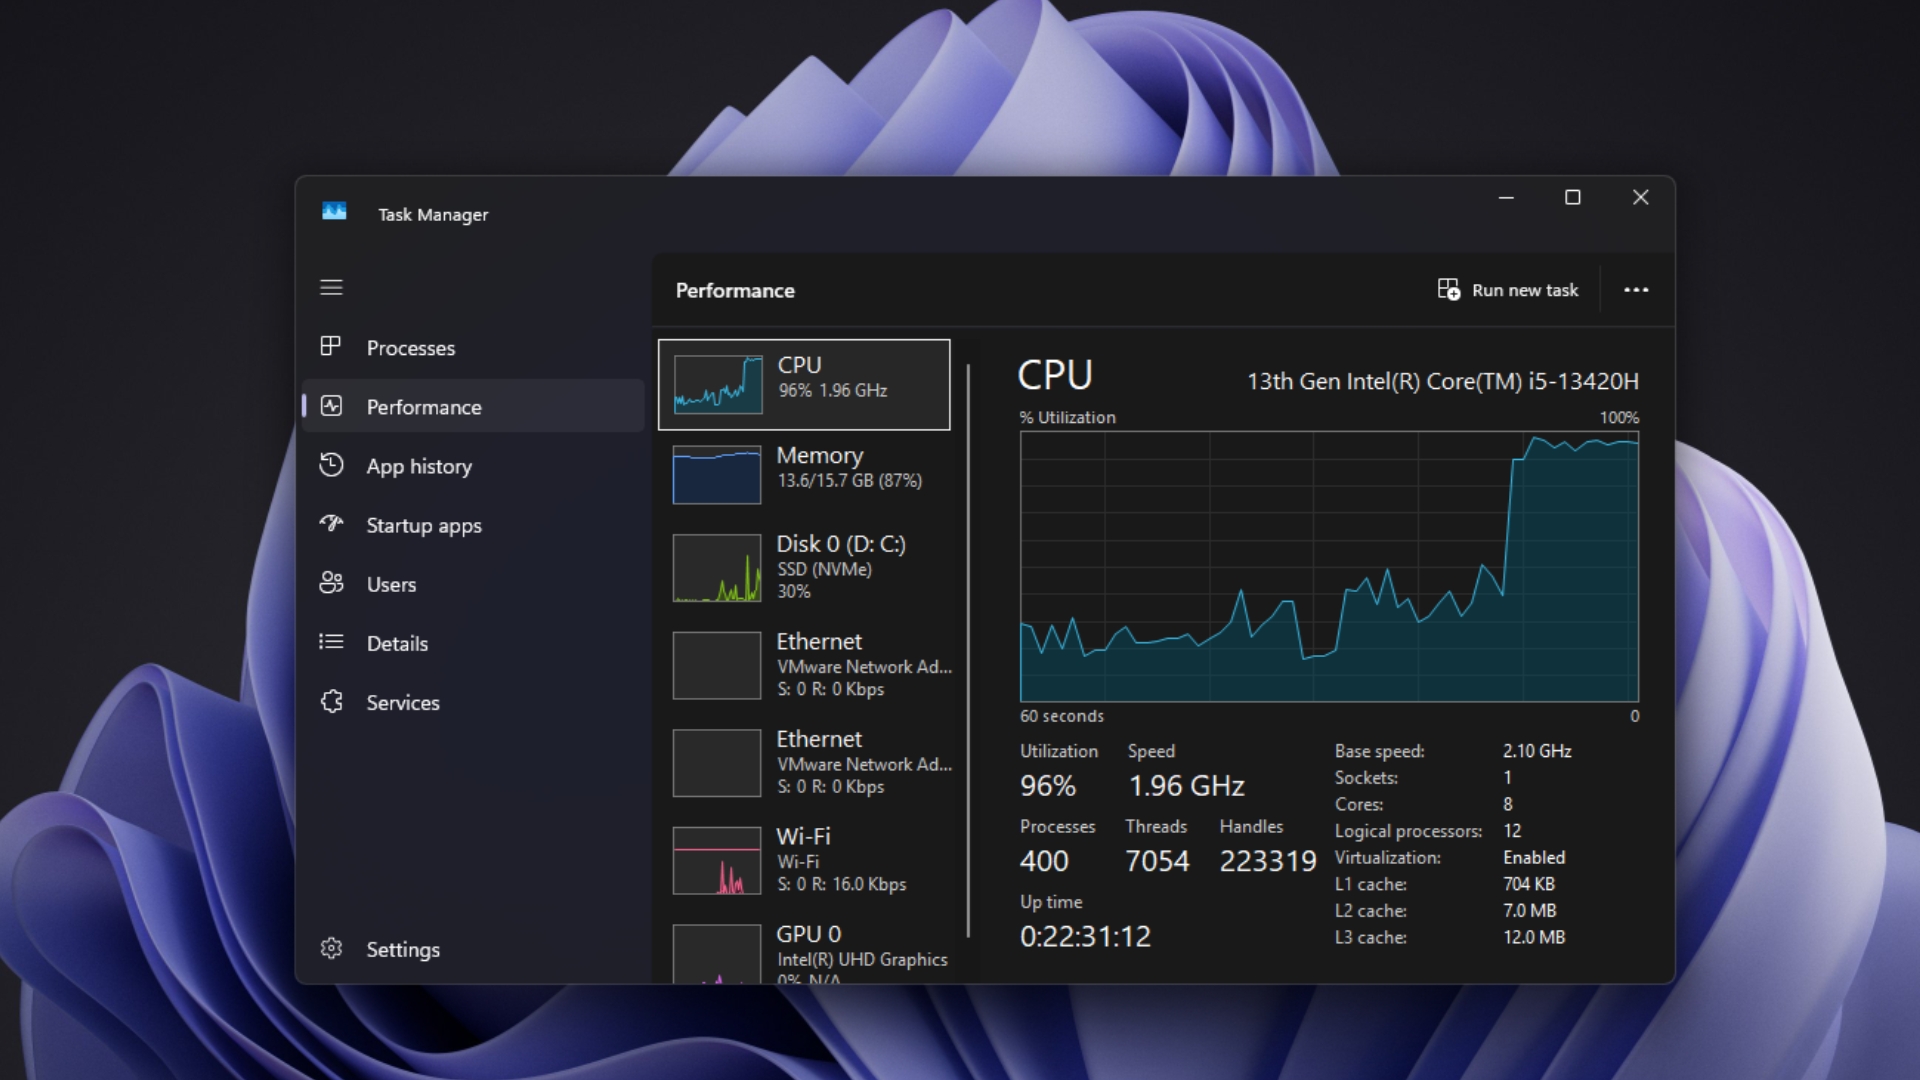Click the Services puzzle-gear icon
The height and width of the screenshot is (1080, 1920).
click(x=331, y=701)
